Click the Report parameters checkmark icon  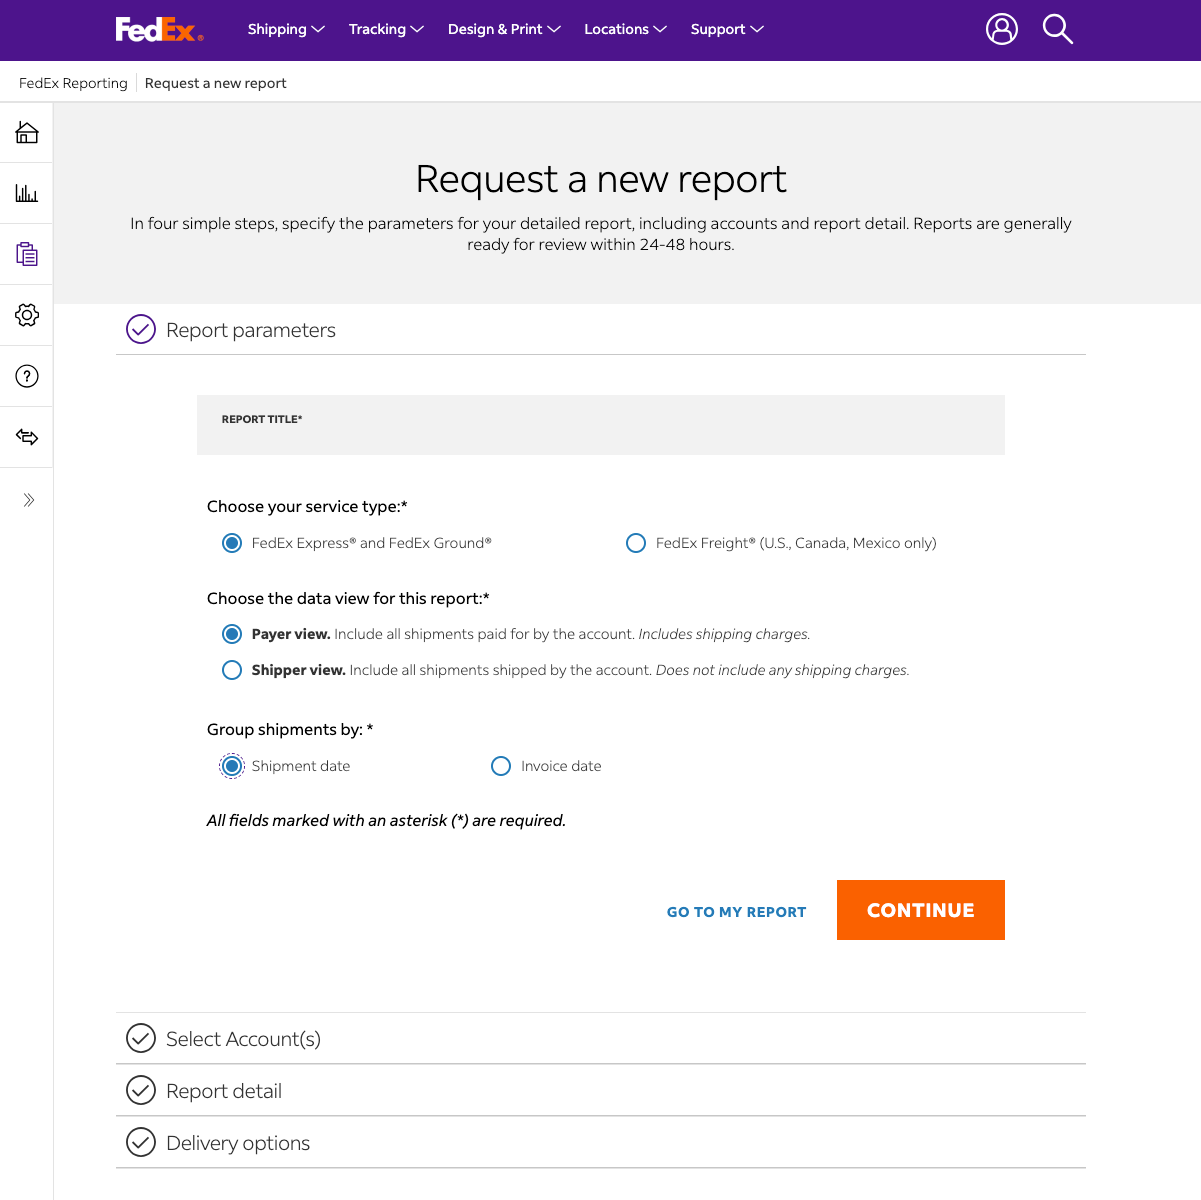coord(141,329)
